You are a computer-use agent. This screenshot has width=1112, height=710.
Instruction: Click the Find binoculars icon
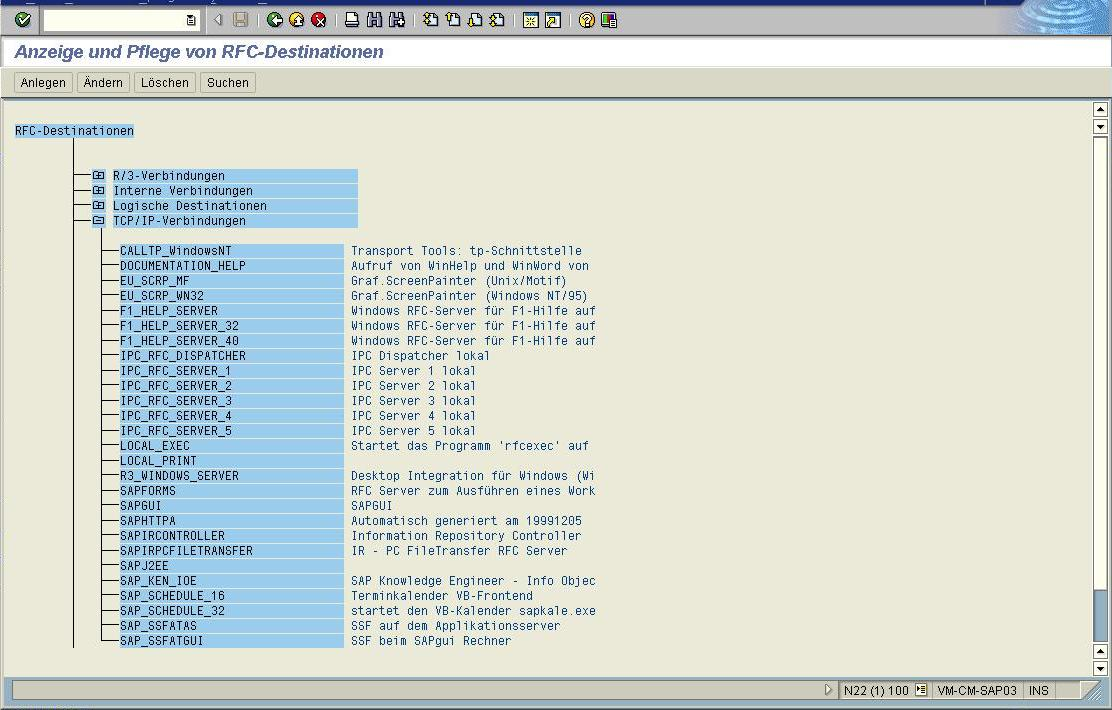click(374, 20)
